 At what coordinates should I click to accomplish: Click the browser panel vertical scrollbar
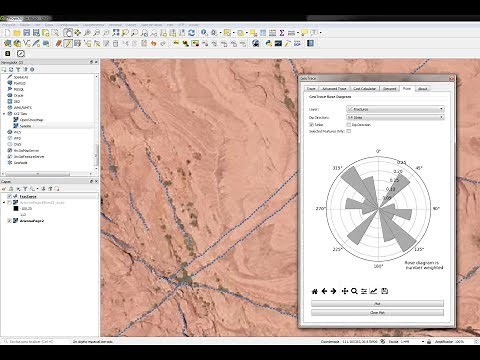click(x=97, y=155)
